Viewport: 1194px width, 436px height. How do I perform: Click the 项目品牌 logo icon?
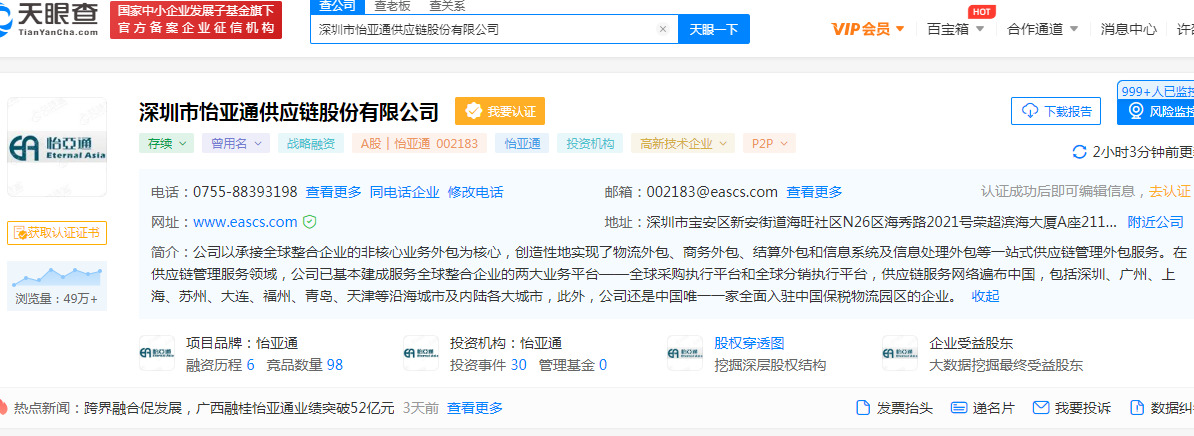[157, 353]
